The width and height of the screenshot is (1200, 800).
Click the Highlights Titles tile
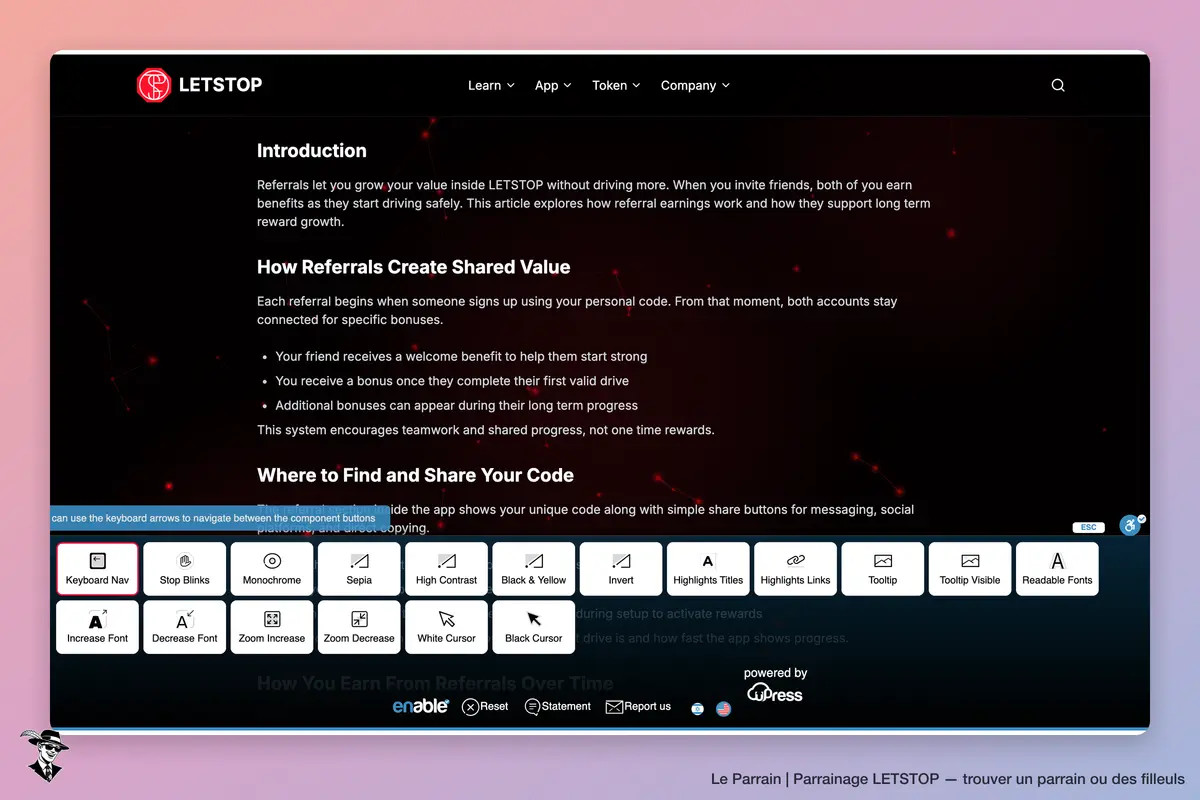[x=708, y=569]
